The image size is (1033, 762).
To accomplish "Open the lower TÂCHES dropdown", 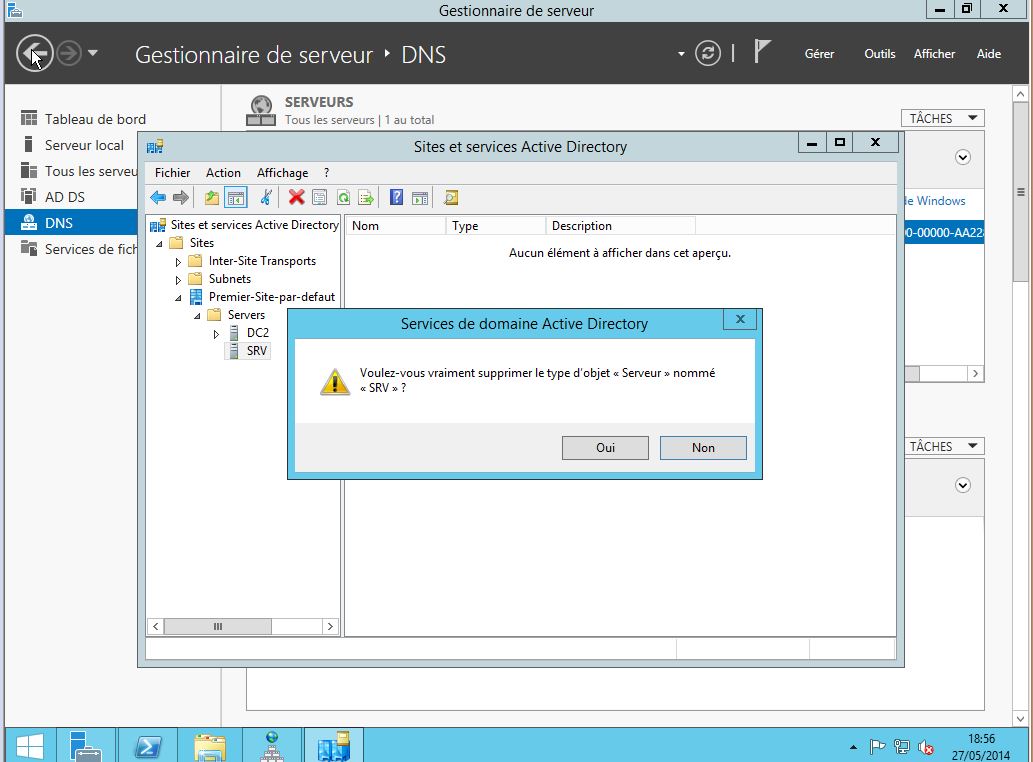I will click(942, 446).
